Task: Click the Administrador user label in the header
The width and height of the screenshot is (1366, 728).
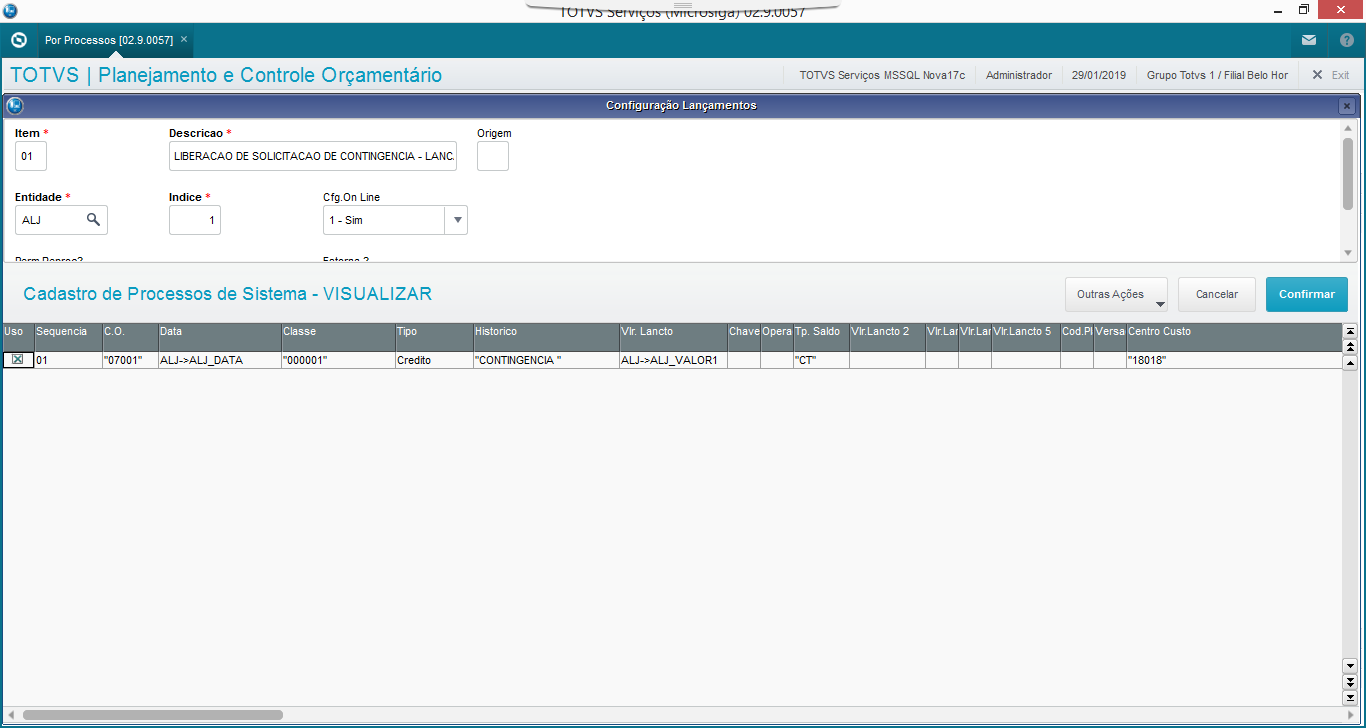Action: (x=1019, y=75)
